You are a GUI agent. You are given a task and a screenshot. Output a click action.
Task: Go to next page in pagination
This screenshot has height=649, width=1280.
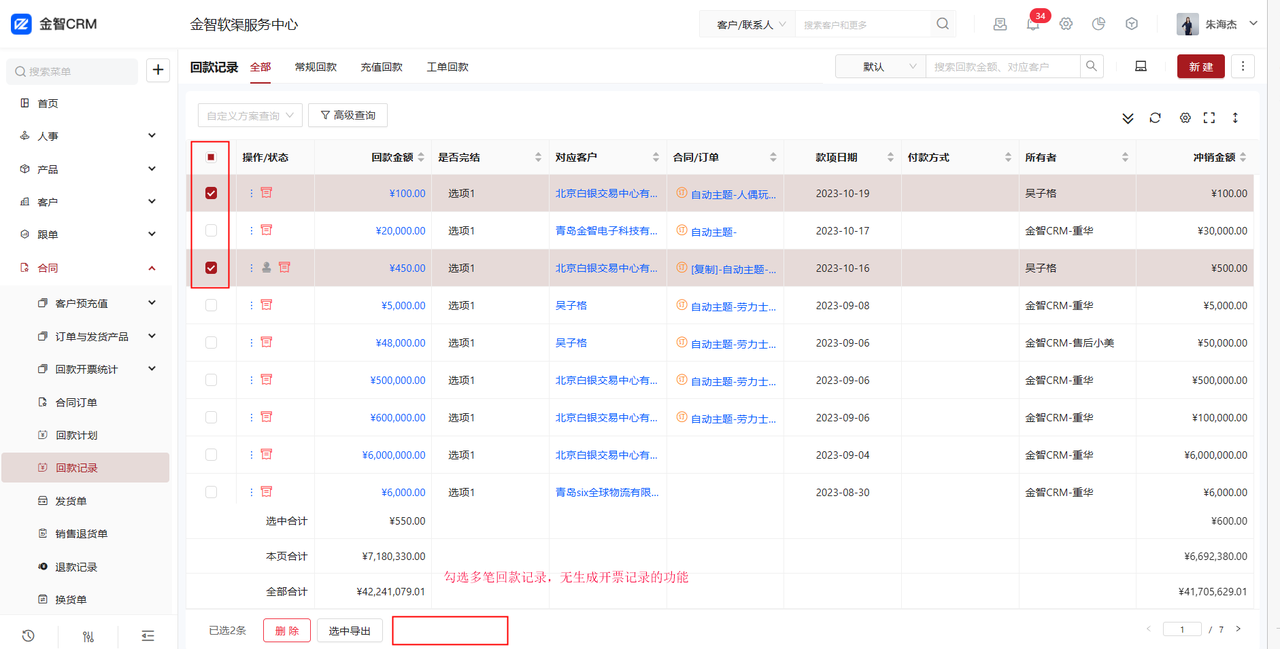pyautogui.click(x=1238, y=629)
